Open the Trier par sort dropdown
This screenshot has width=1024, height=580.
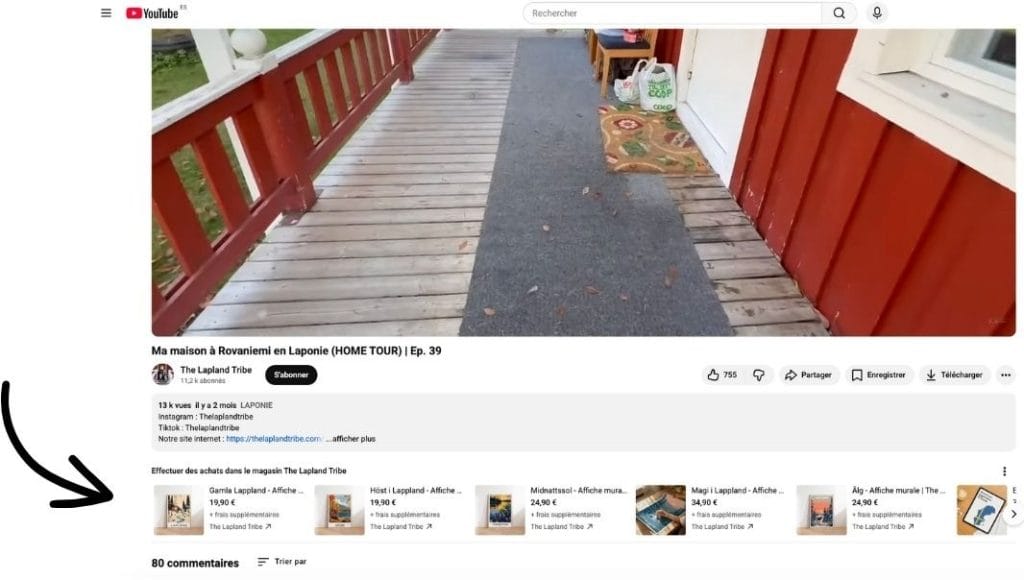point(281,562)
